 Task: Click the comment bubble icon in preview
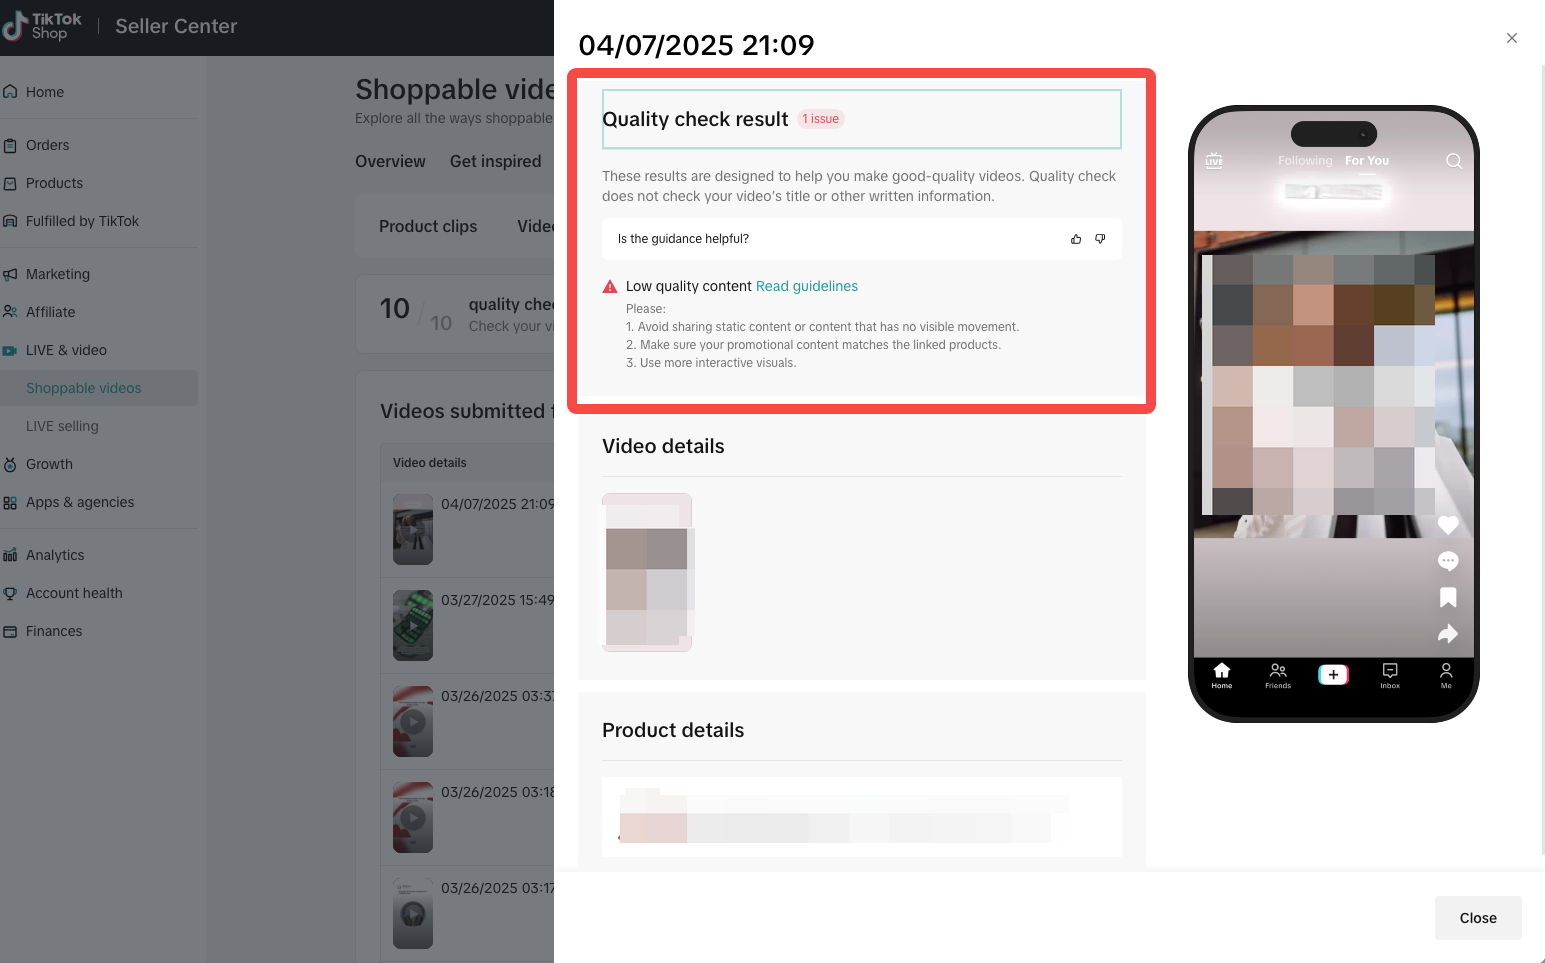point(1448,561)
